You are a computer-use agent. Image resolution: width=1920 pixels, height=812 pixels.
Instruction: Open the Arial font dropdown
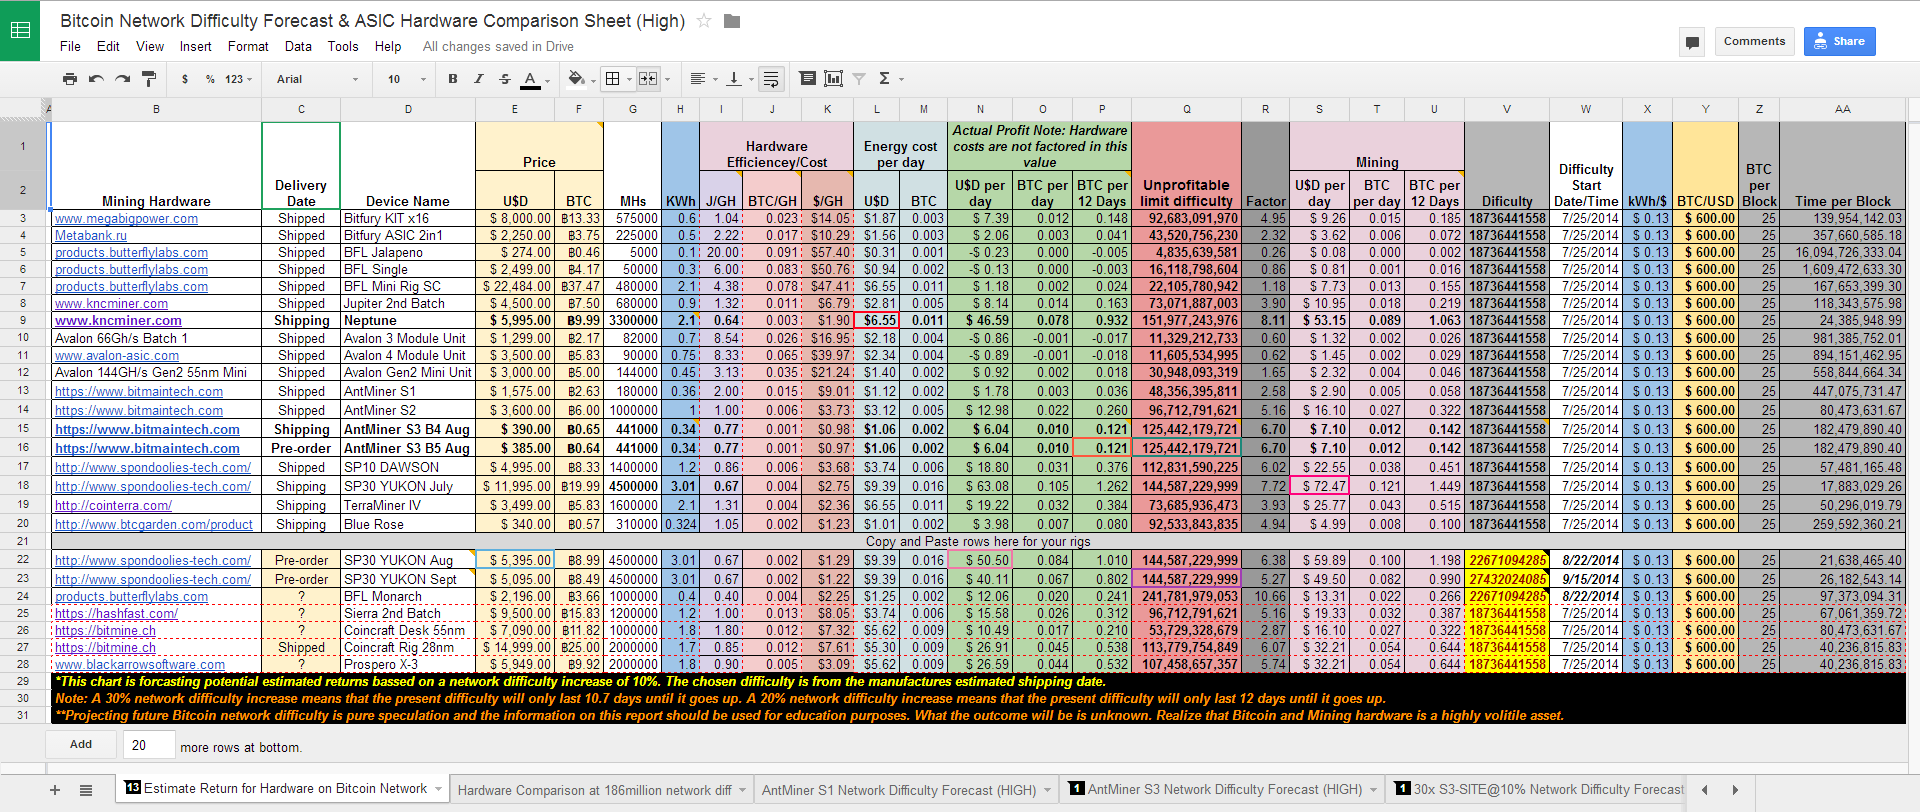317,79
